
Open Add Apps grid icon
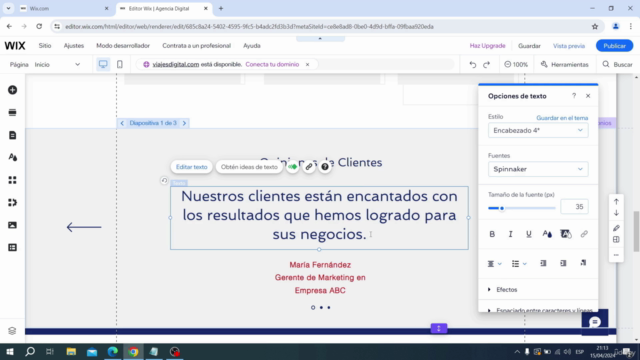[12, 180]
